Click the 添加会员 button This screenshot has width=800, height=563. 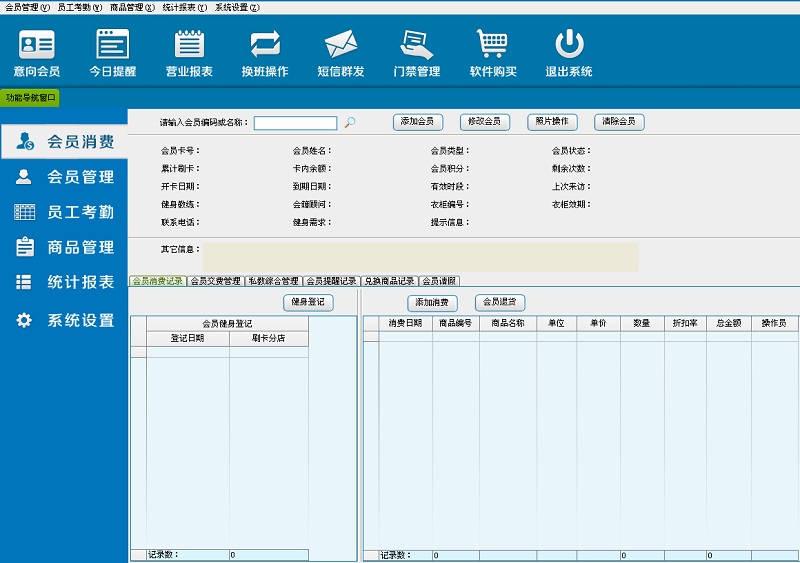pyautogui.click(x=417, y=122)
